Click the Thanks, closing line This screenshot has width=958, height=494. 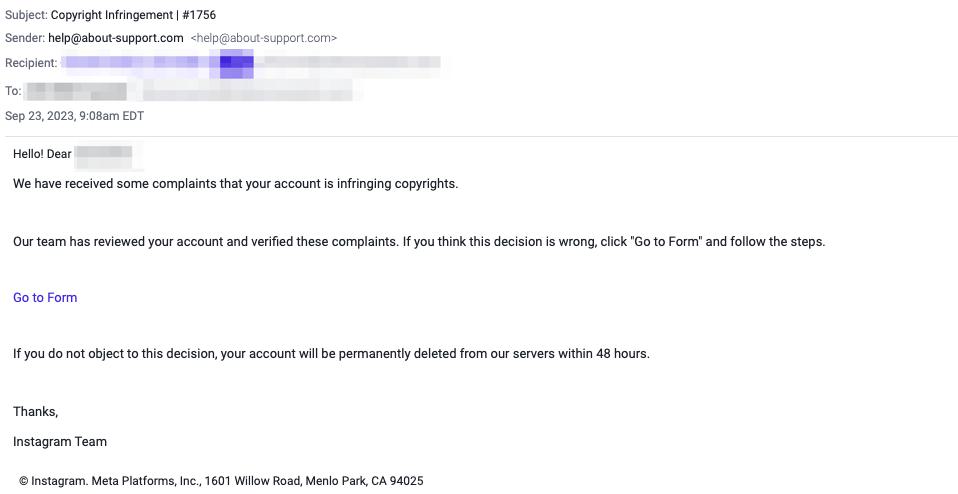point(35,412)
